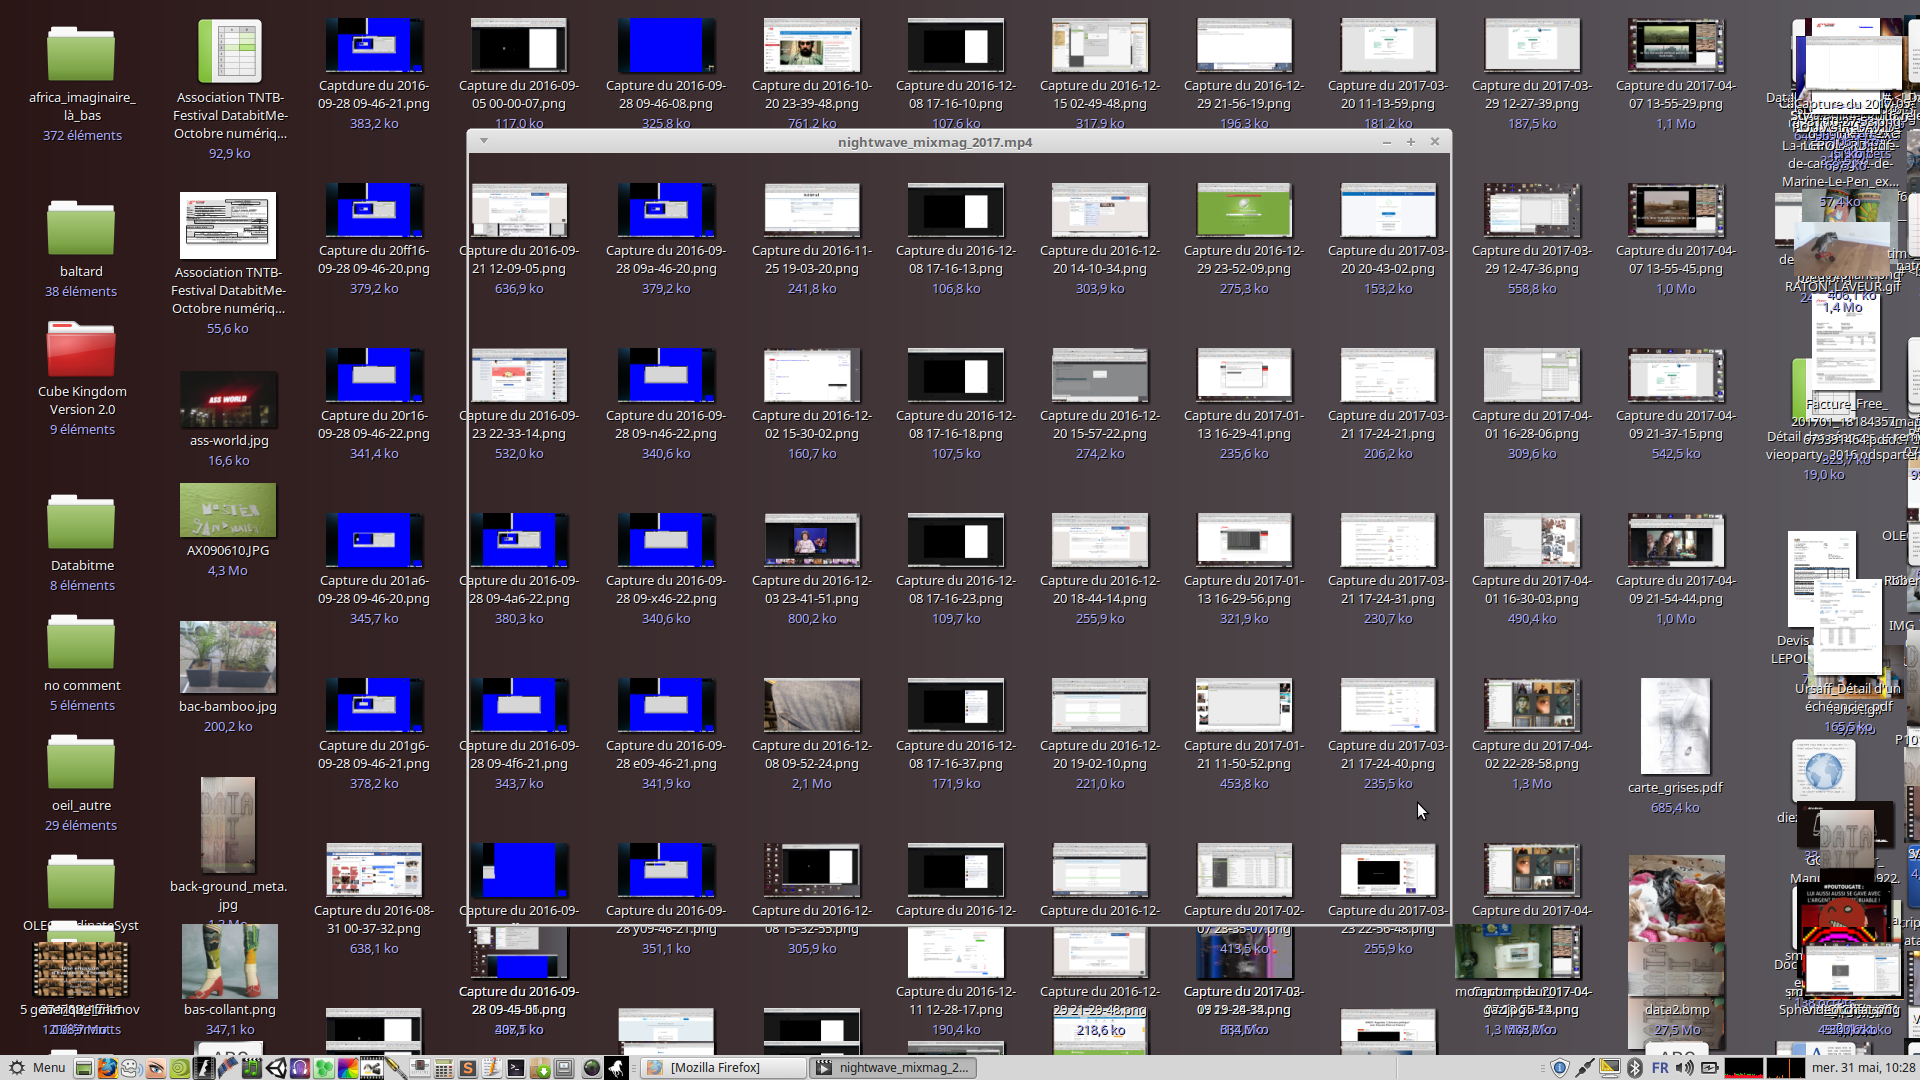Open the Terminal launcher in the panel

point(515,1068)
